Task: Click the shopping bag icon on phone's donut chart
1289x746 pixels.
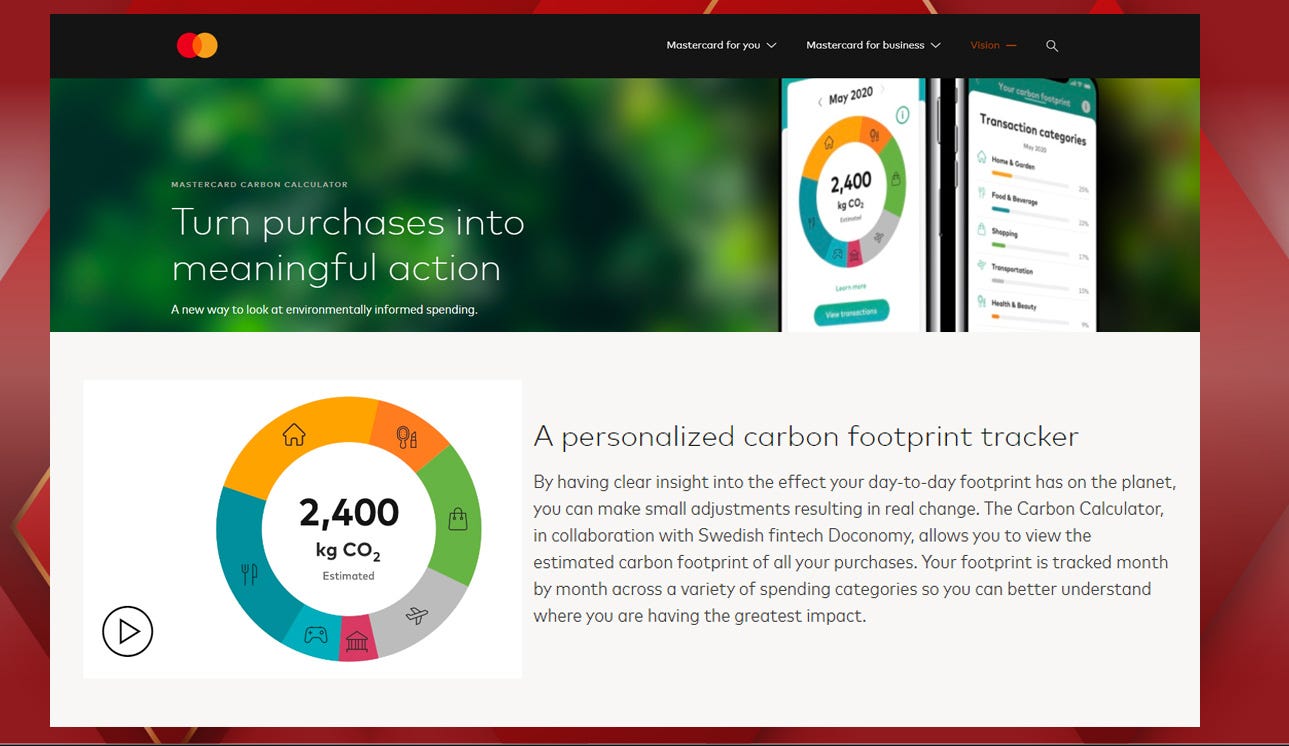Action: pyautogui.click(x=896, y=178)
